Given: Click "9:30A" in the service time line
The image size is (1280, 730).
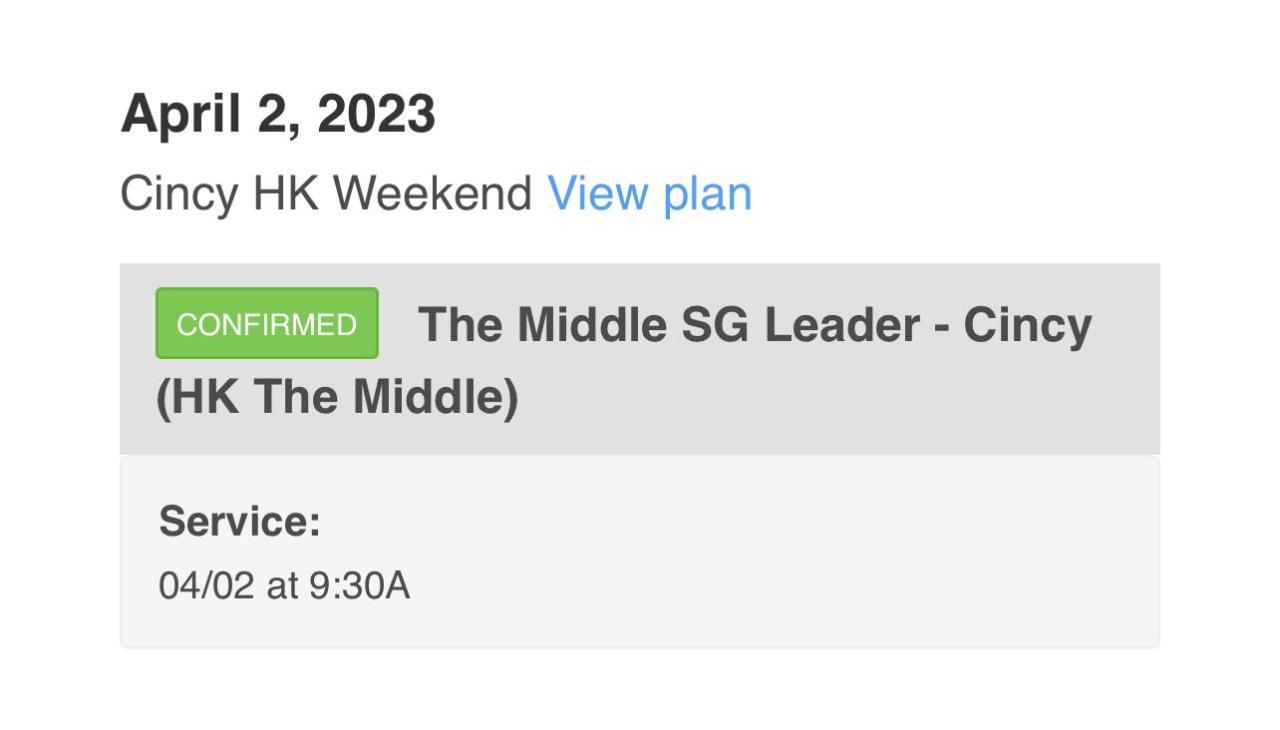Looking at the screenshot, I should (359, 586).
